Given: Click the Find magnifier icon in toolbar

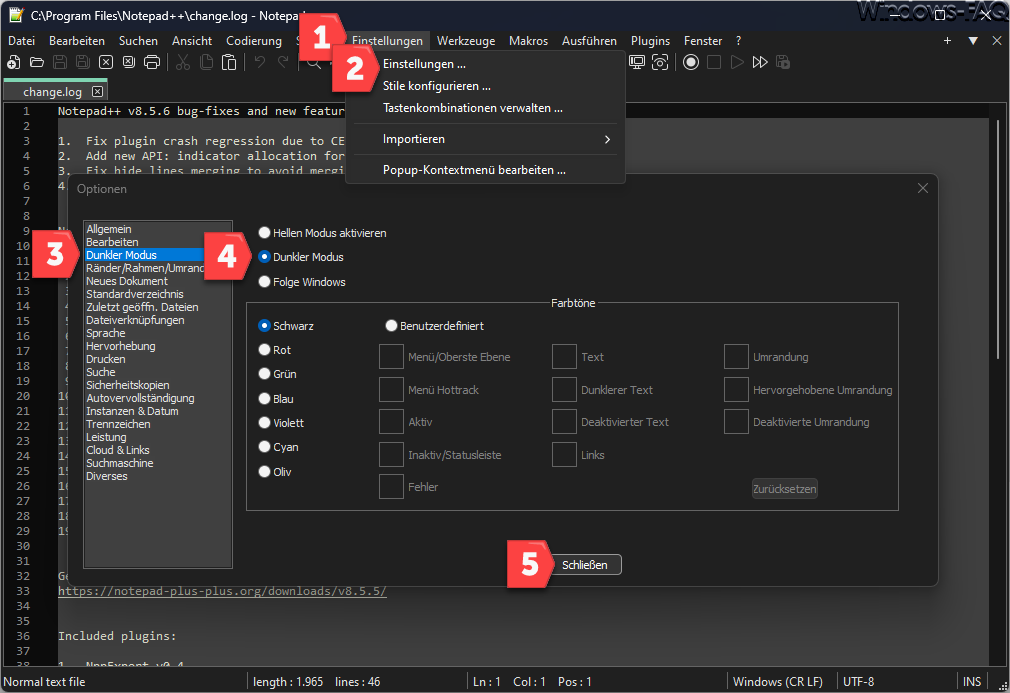Looking at the screenshot, I should pyautogui.click(x=314, y=62).
